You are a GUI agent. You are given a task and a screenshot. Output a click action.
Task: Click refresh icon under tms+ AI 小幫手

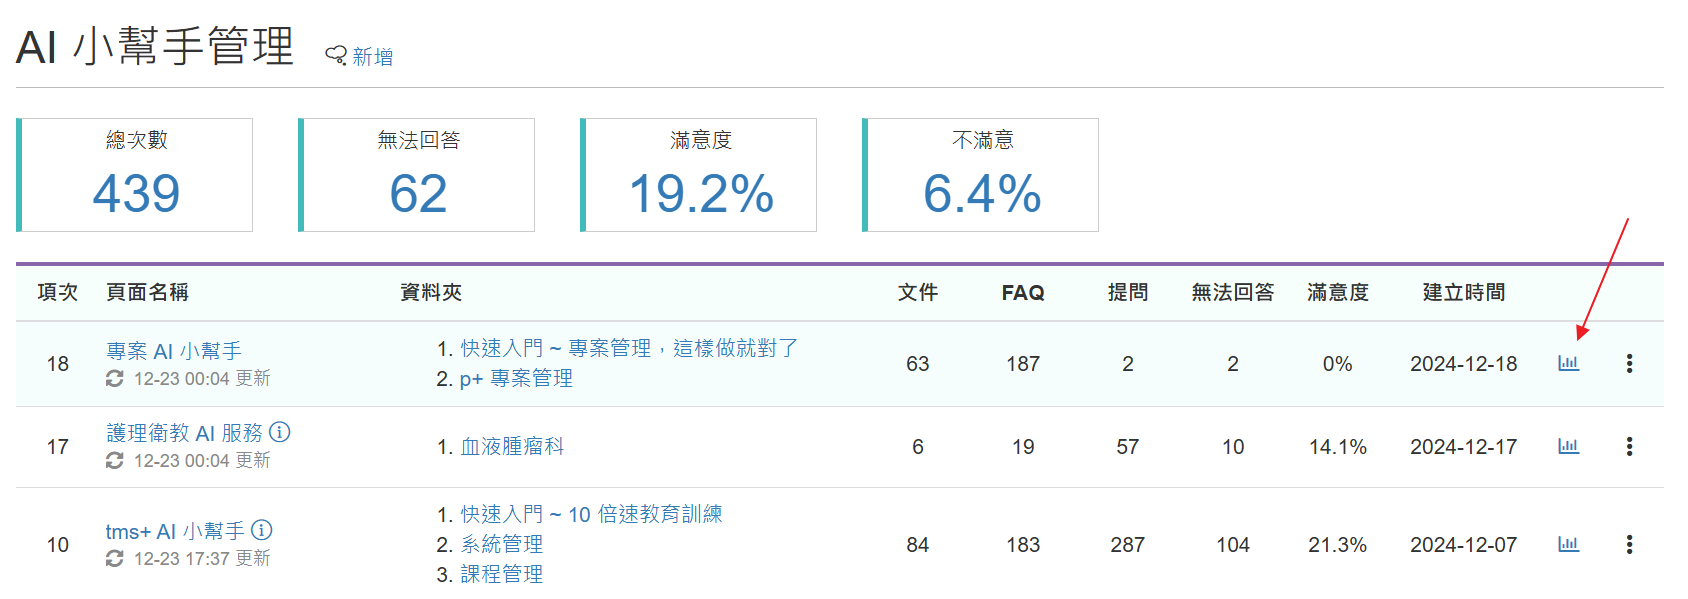(115, 559)
